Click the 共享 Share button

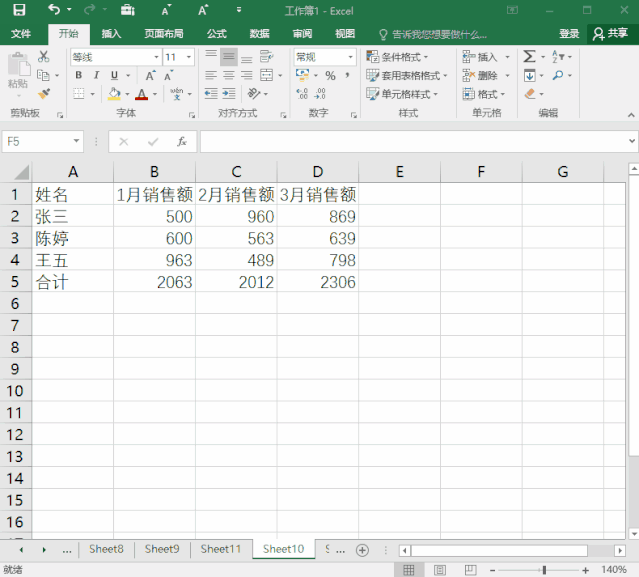point(610,34)
